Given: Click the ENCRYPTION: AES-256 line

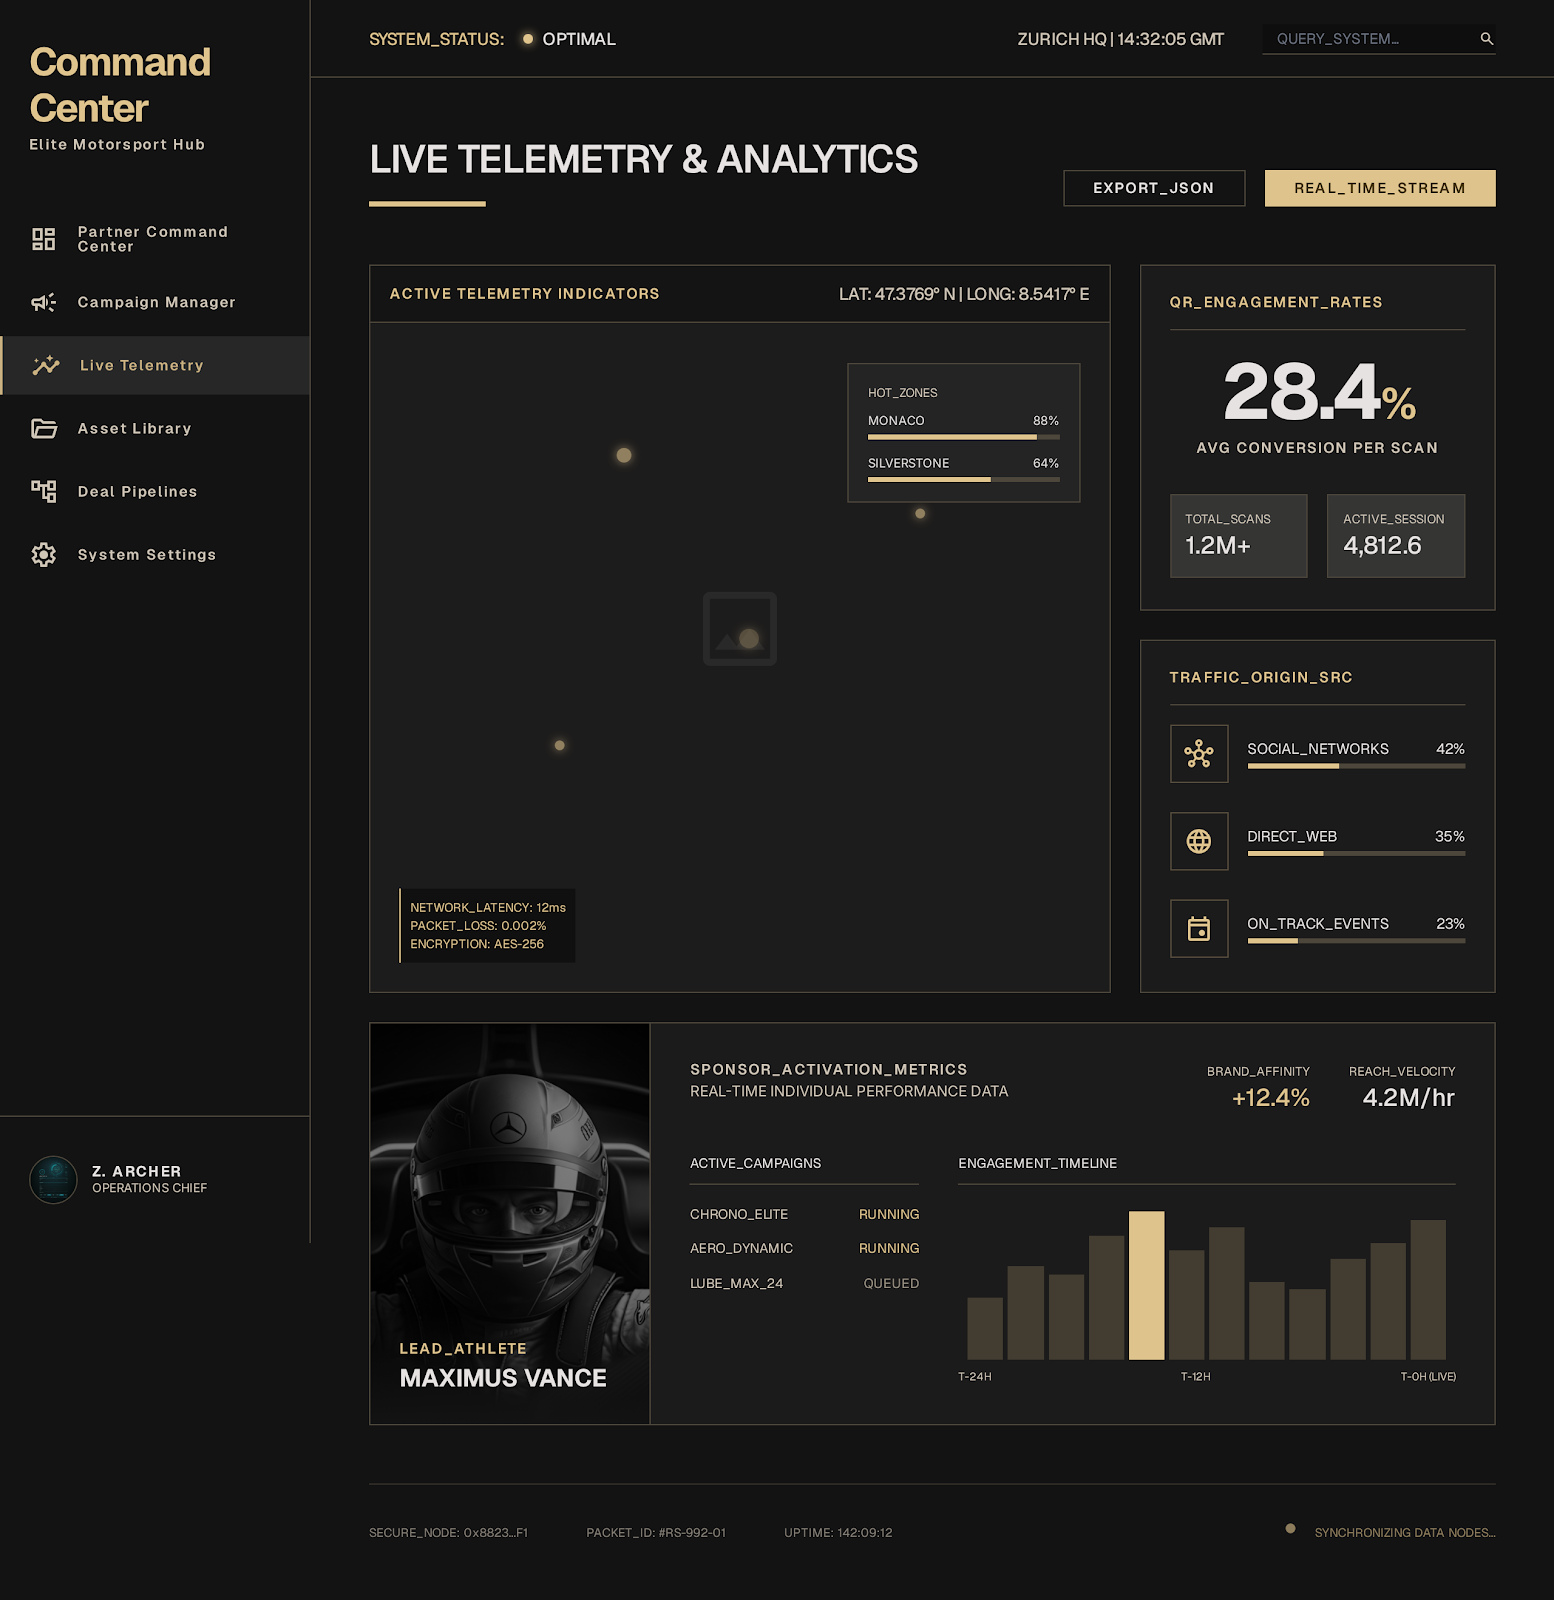Looking at the screenshot, I should (x=477, y=944).
